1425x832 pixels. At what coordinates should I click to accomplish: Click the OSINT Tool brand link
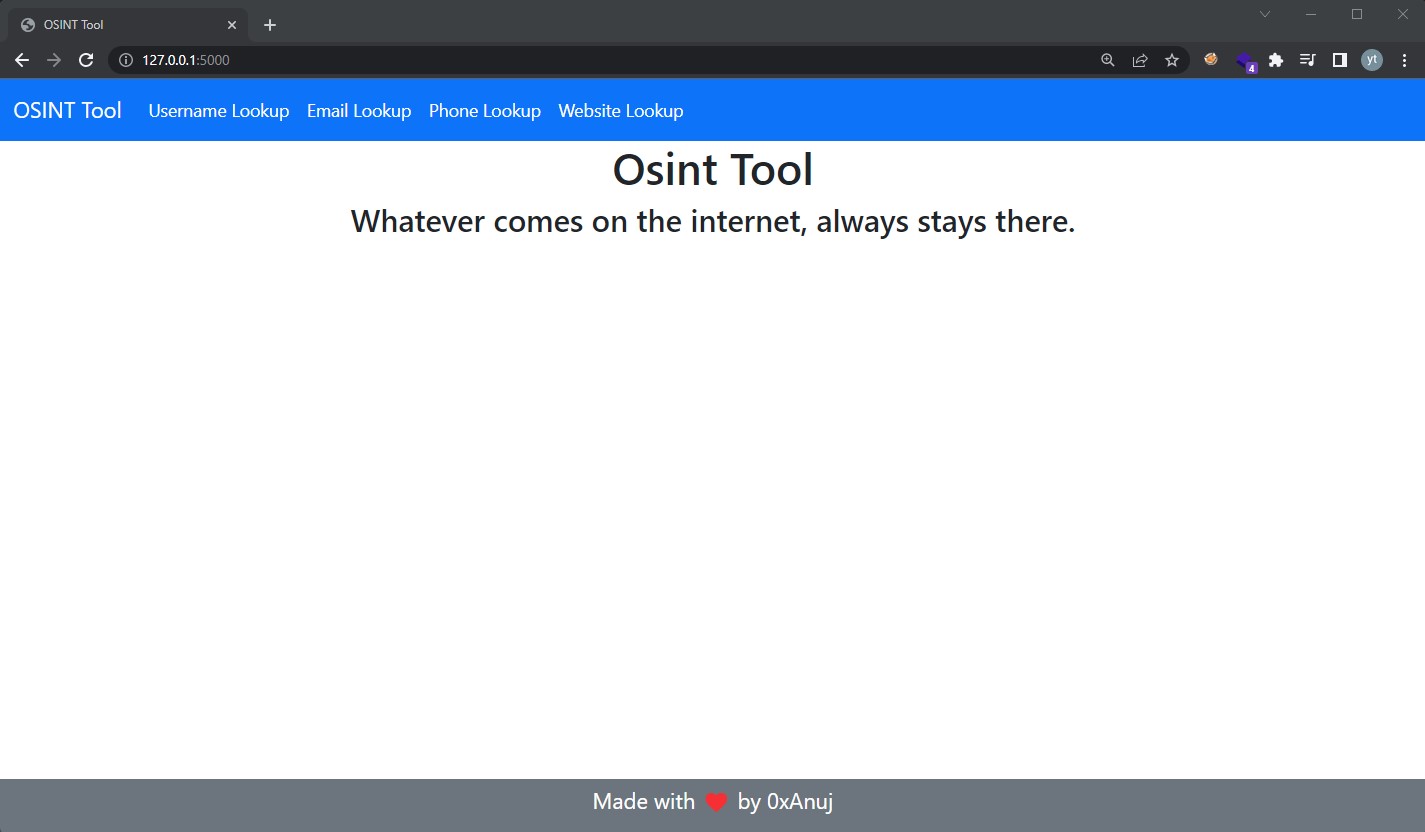coord(66,110)
